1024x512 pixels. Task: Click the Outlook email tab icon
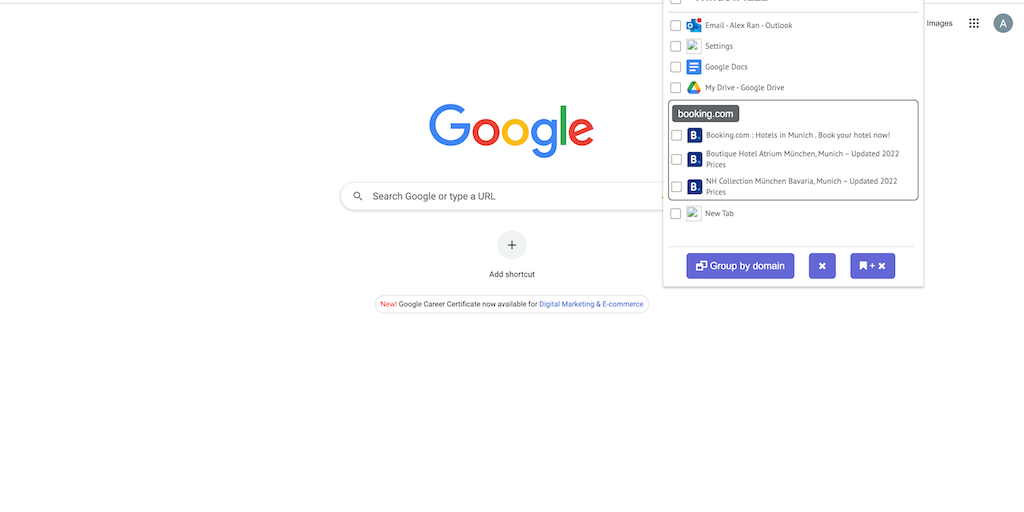(x=694, y=25)
